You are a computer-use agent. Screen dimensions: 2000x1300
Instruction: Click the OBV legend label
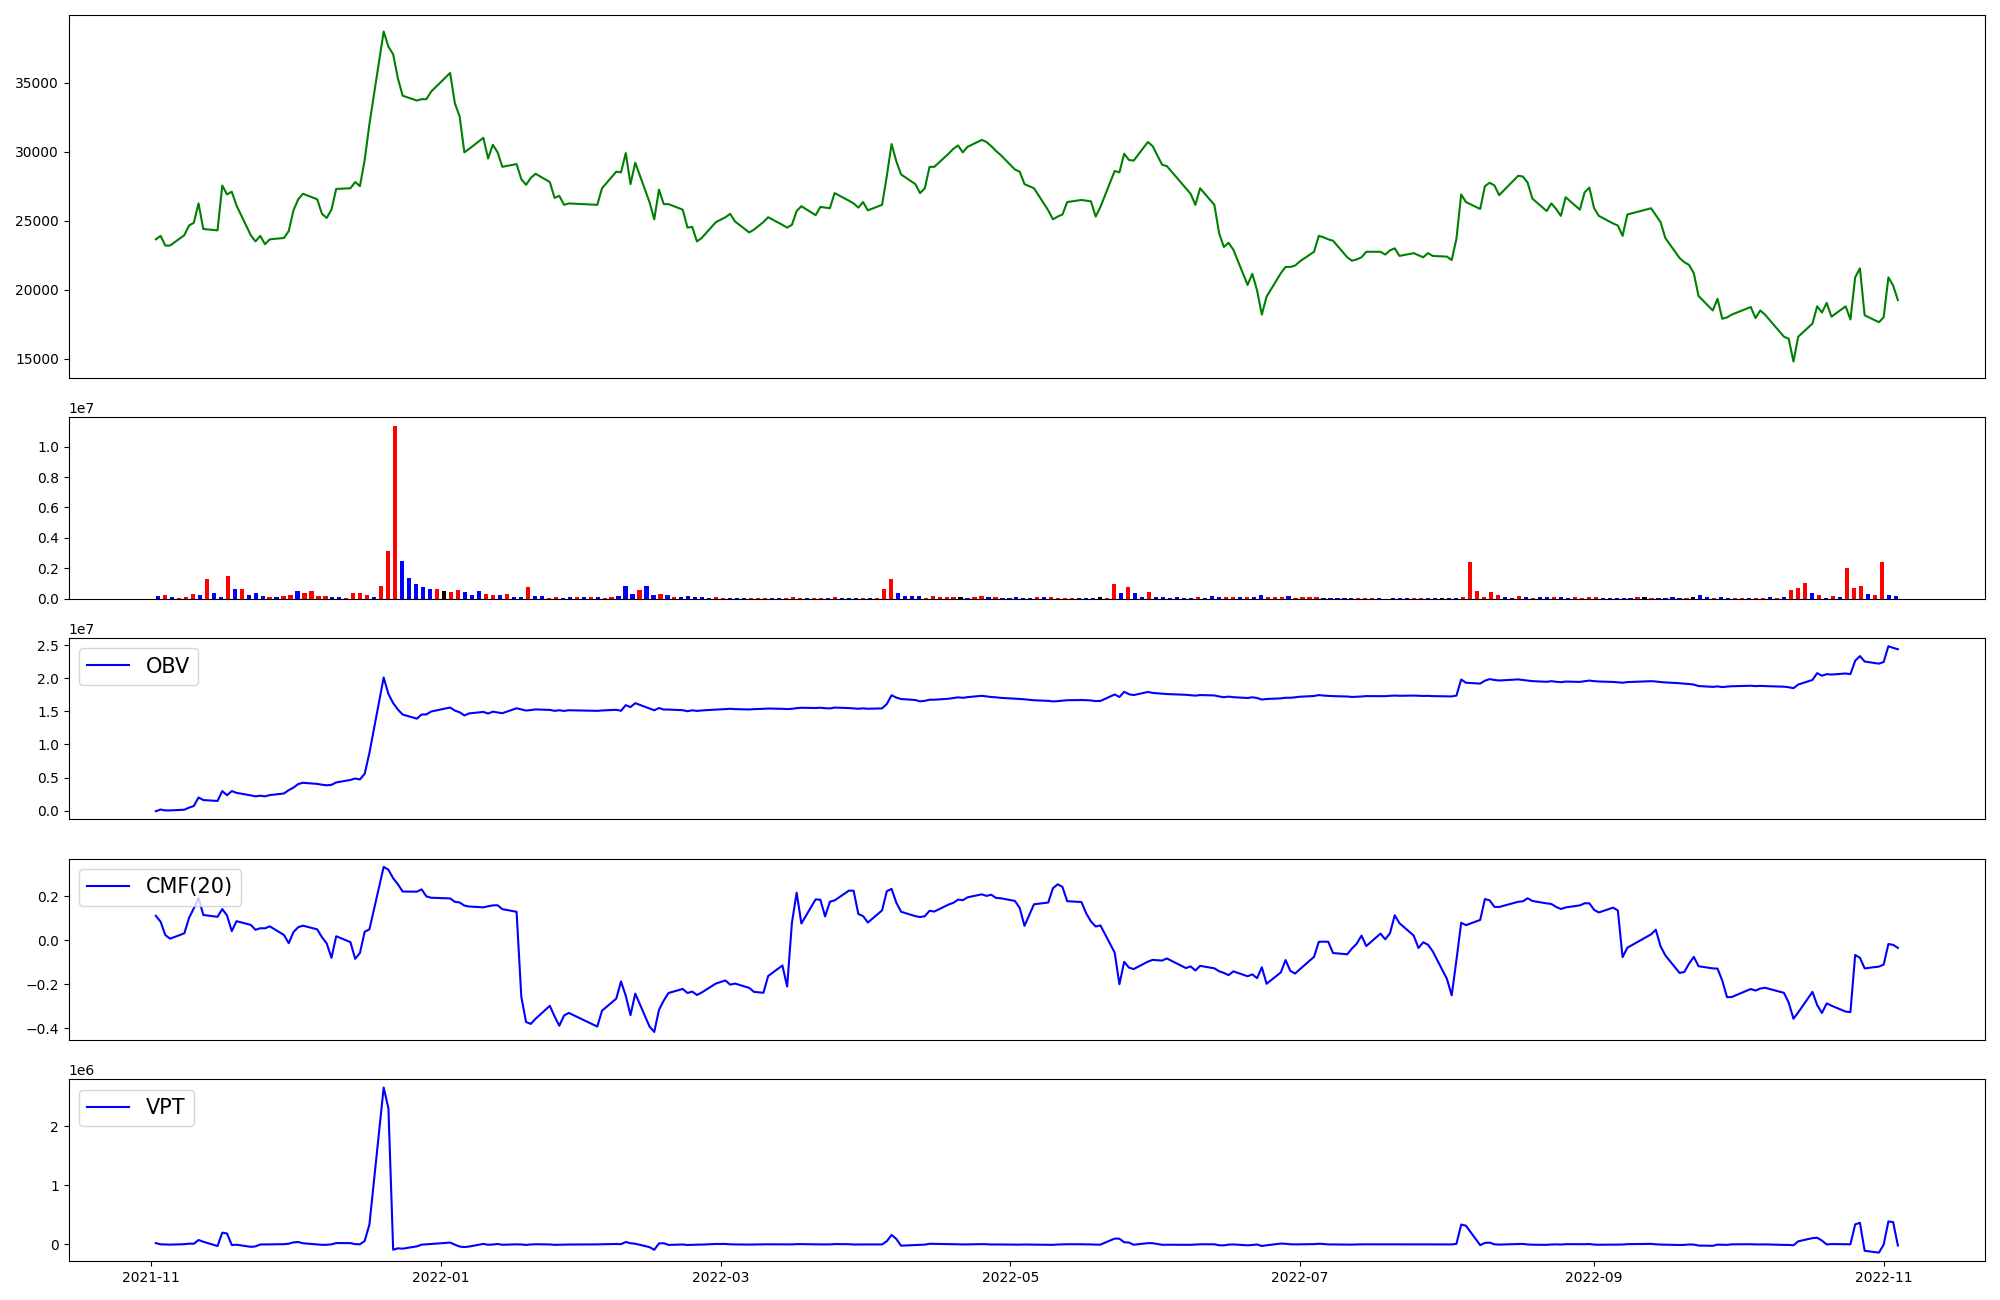click(167, 666)
